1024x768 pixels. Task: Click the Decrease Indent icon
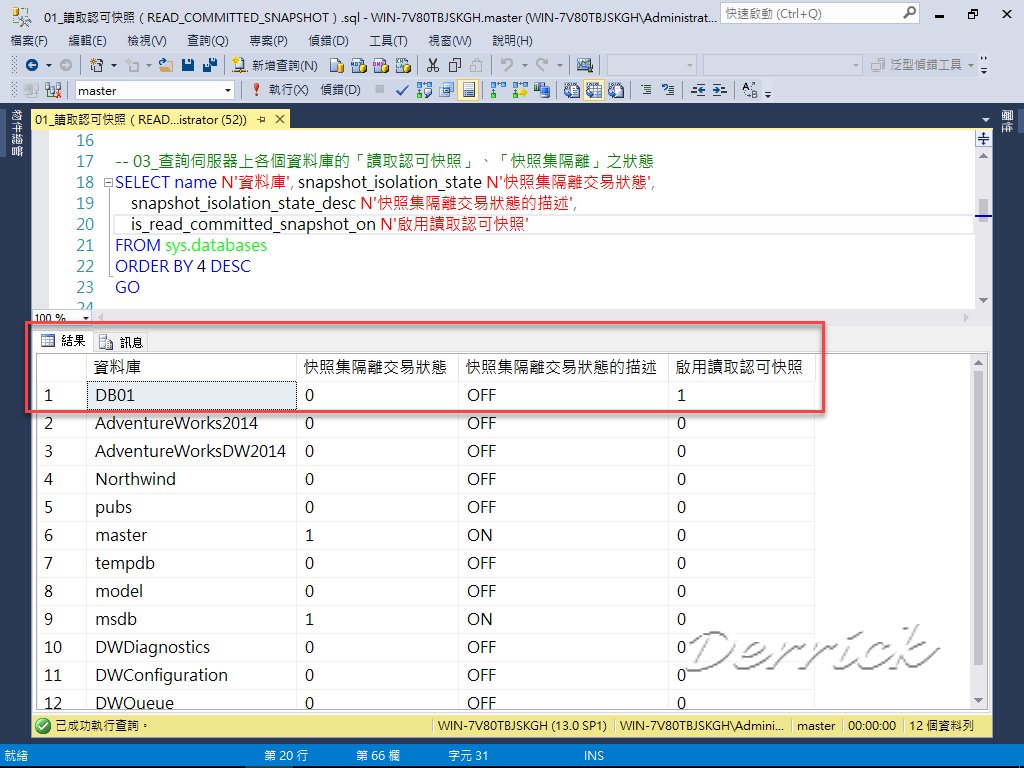point(697,90)
